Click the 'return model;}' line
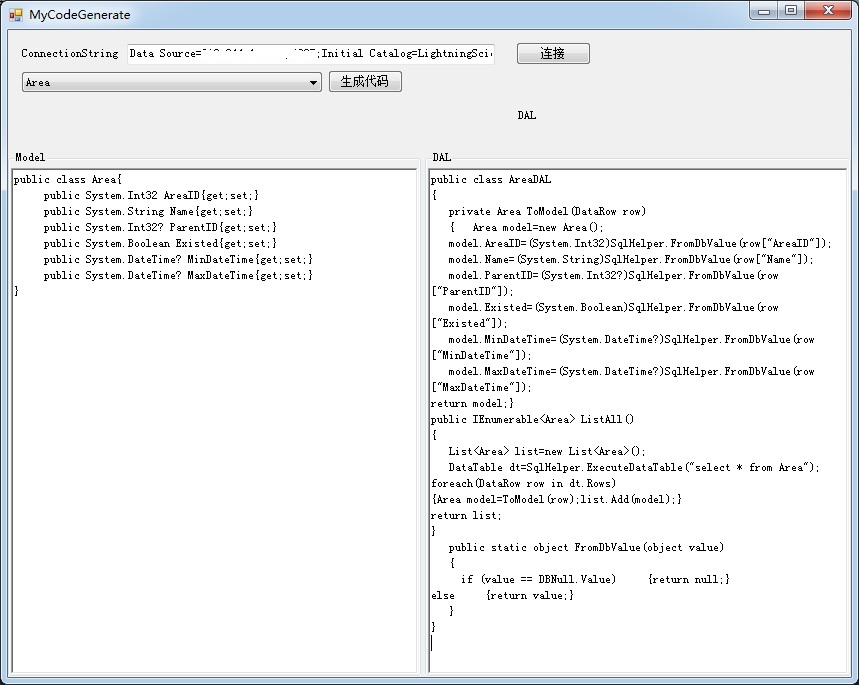The image size is (859, 685). pos(472,403)
